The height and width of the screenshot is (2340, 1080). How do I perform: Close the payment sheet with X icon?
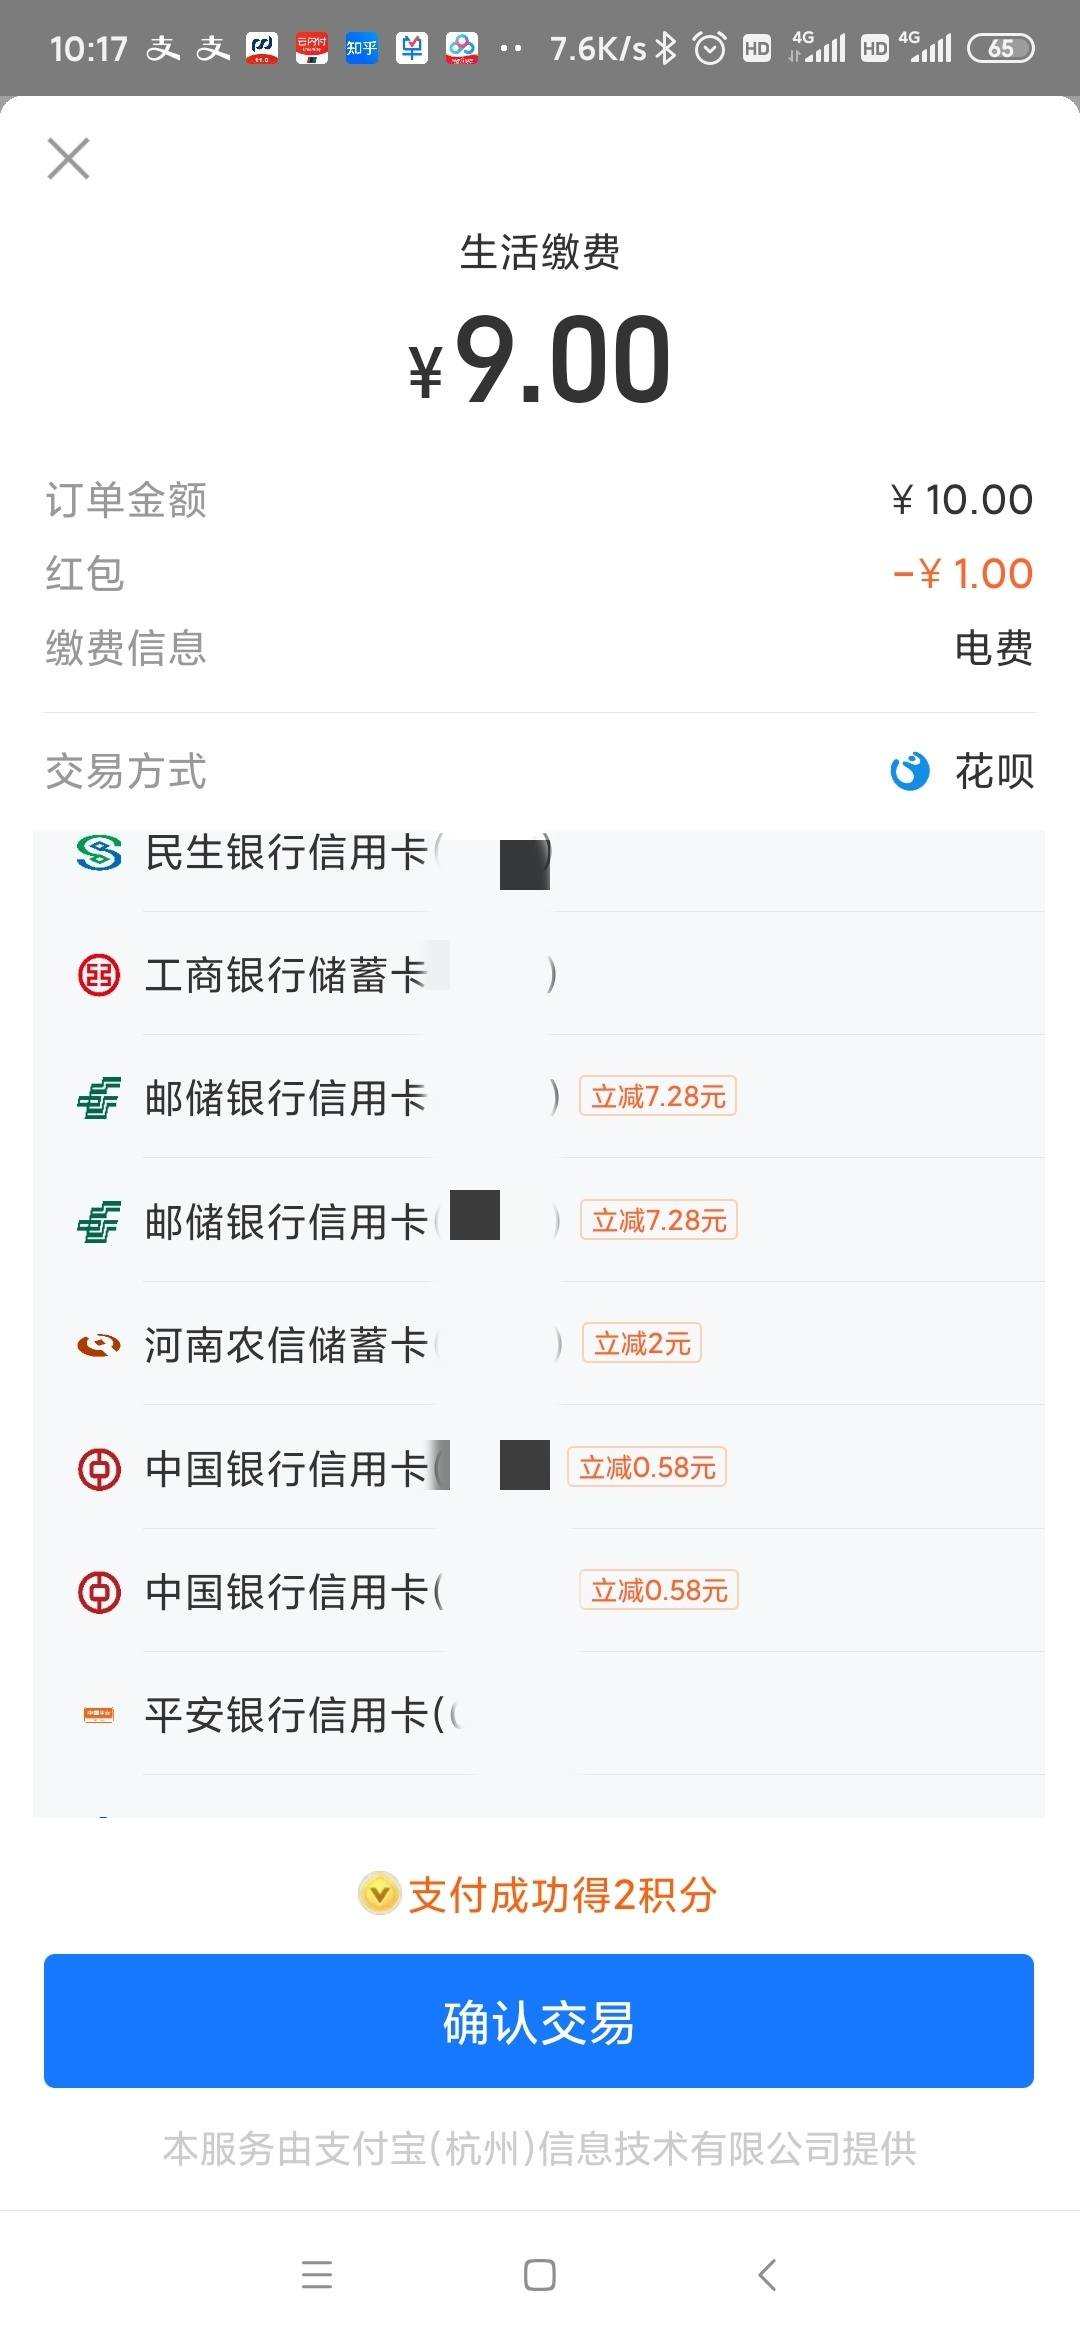pos(68,159)
